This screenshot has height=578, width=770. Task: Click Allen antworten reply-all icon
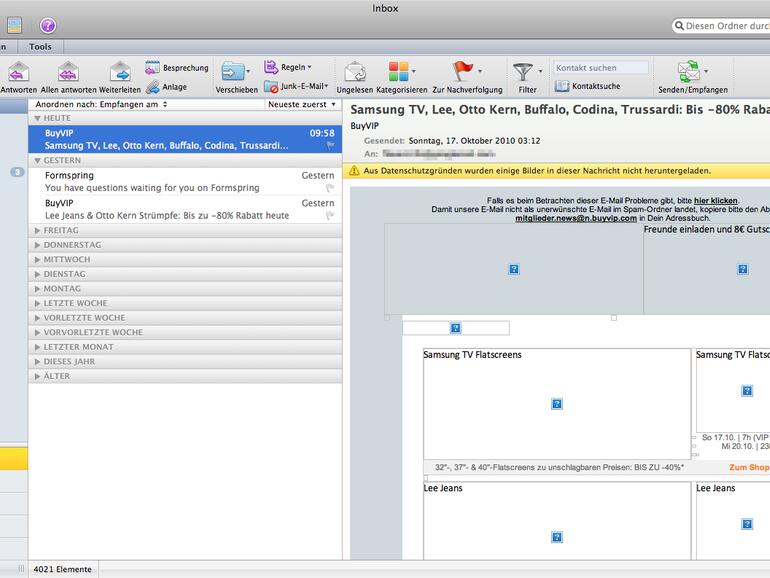tap(68, 72)
